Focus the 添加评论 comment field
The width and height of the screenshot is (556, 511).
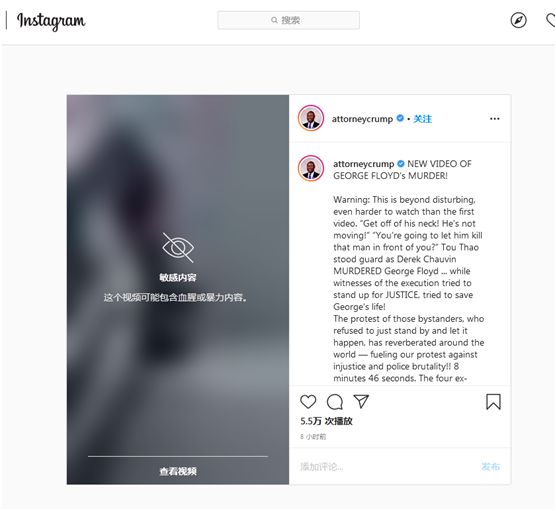(387, 467)
